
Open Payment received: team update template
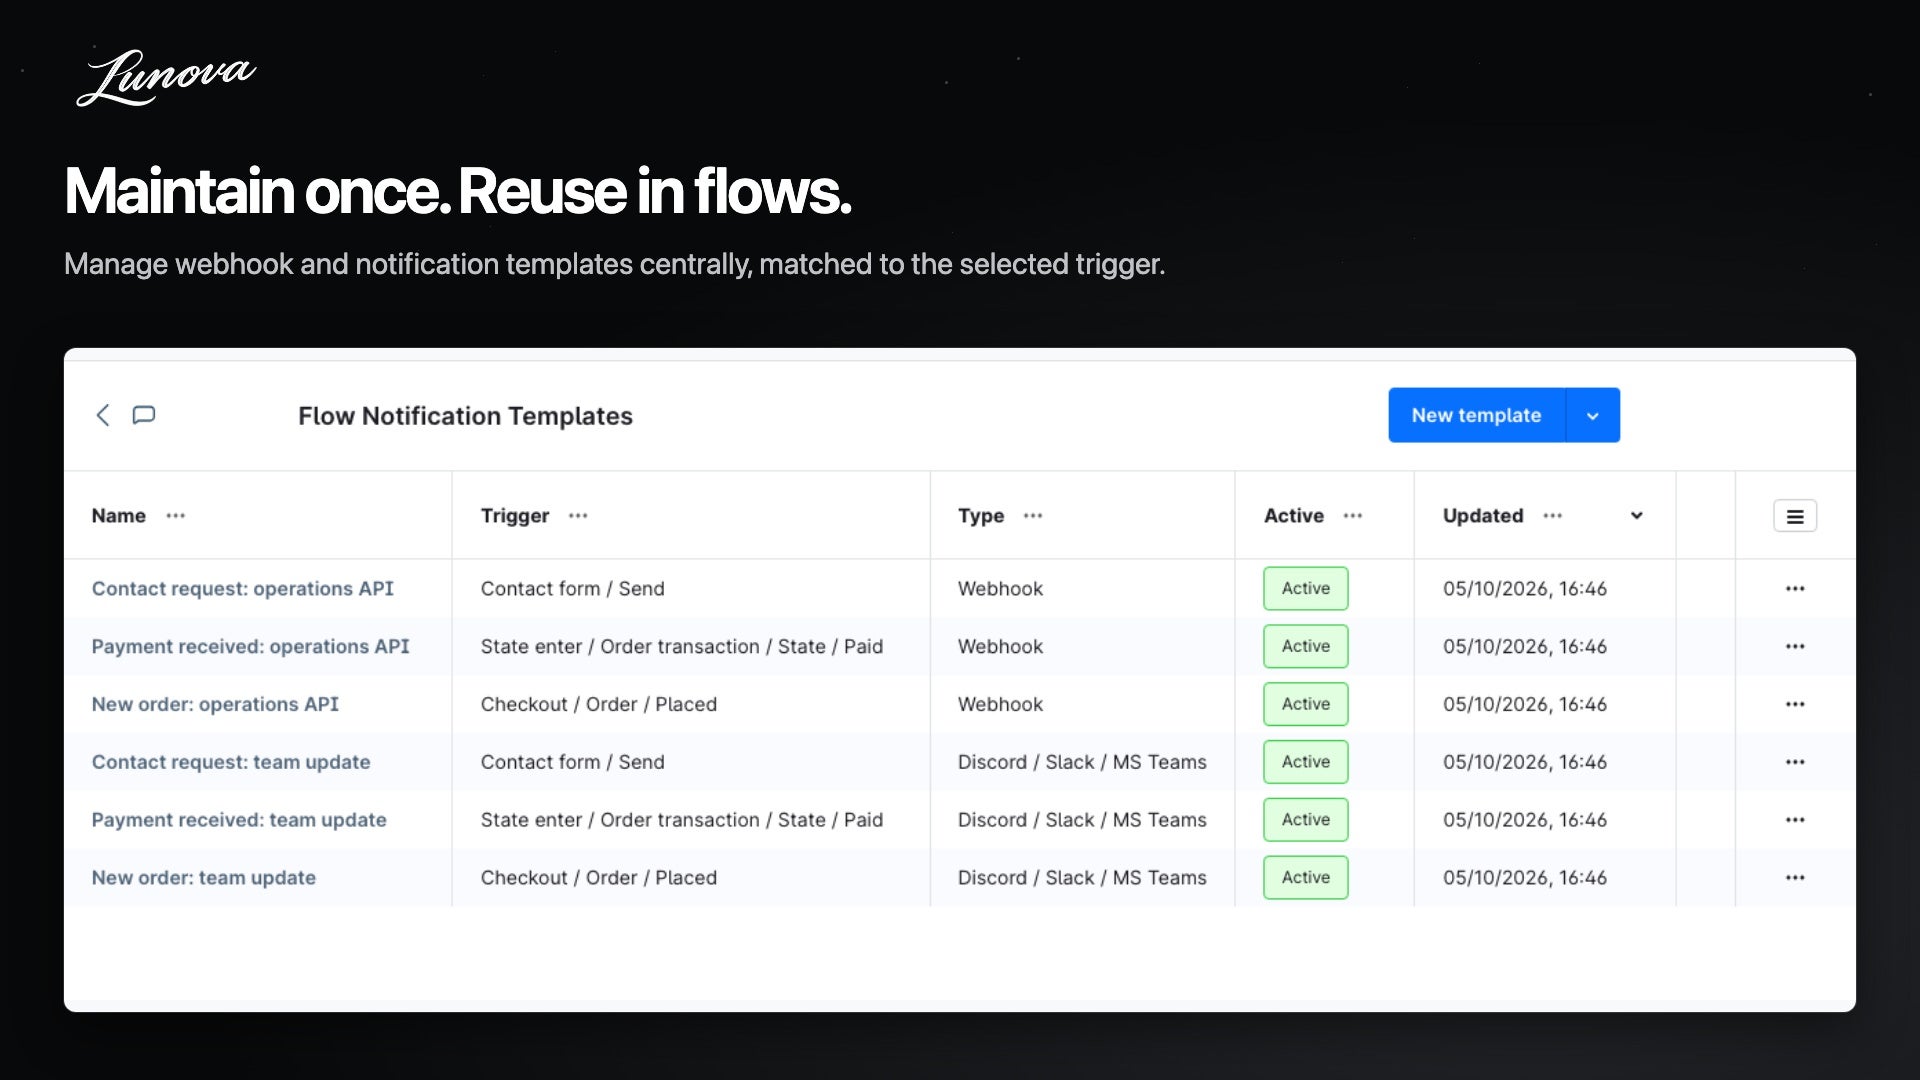point(239,820)
